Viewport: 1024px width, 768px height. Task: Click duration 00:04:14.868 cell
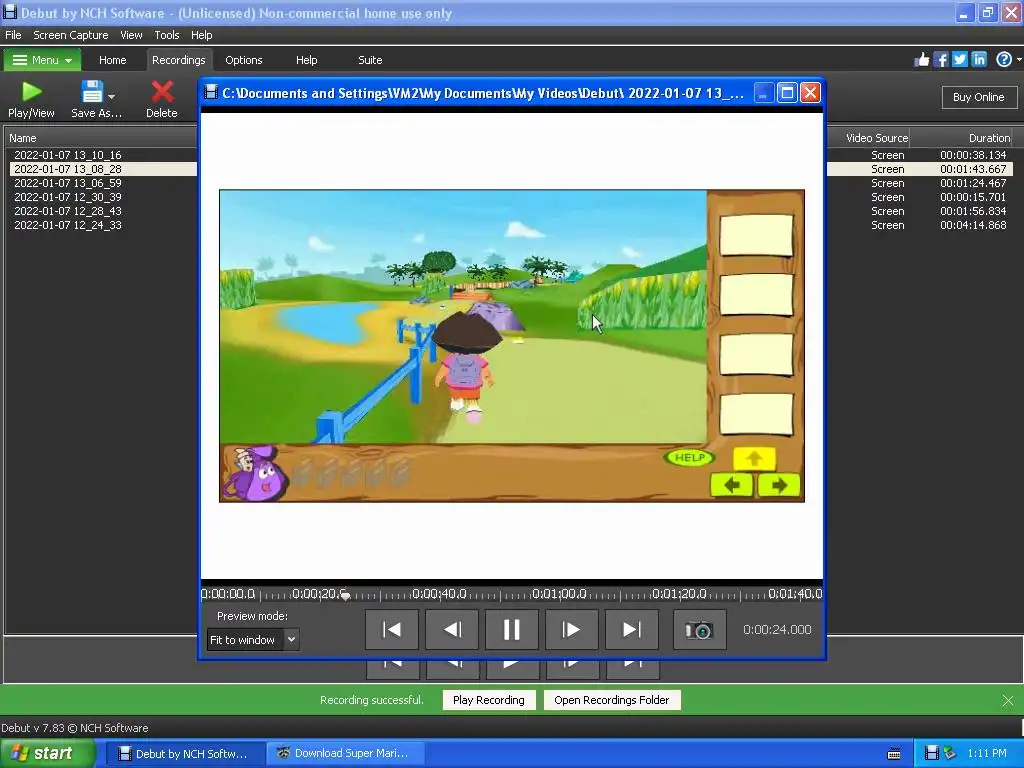coord(973,225)
